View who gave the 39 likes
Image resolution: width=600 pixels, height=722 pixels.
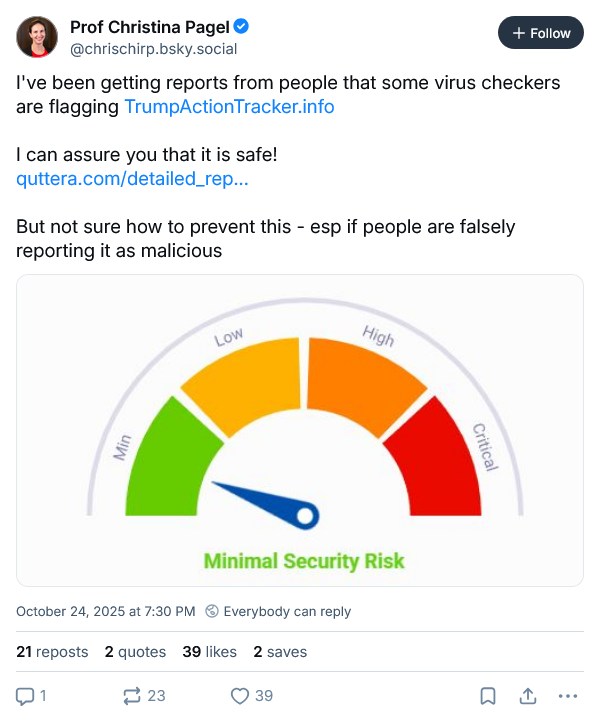(209, 651)
